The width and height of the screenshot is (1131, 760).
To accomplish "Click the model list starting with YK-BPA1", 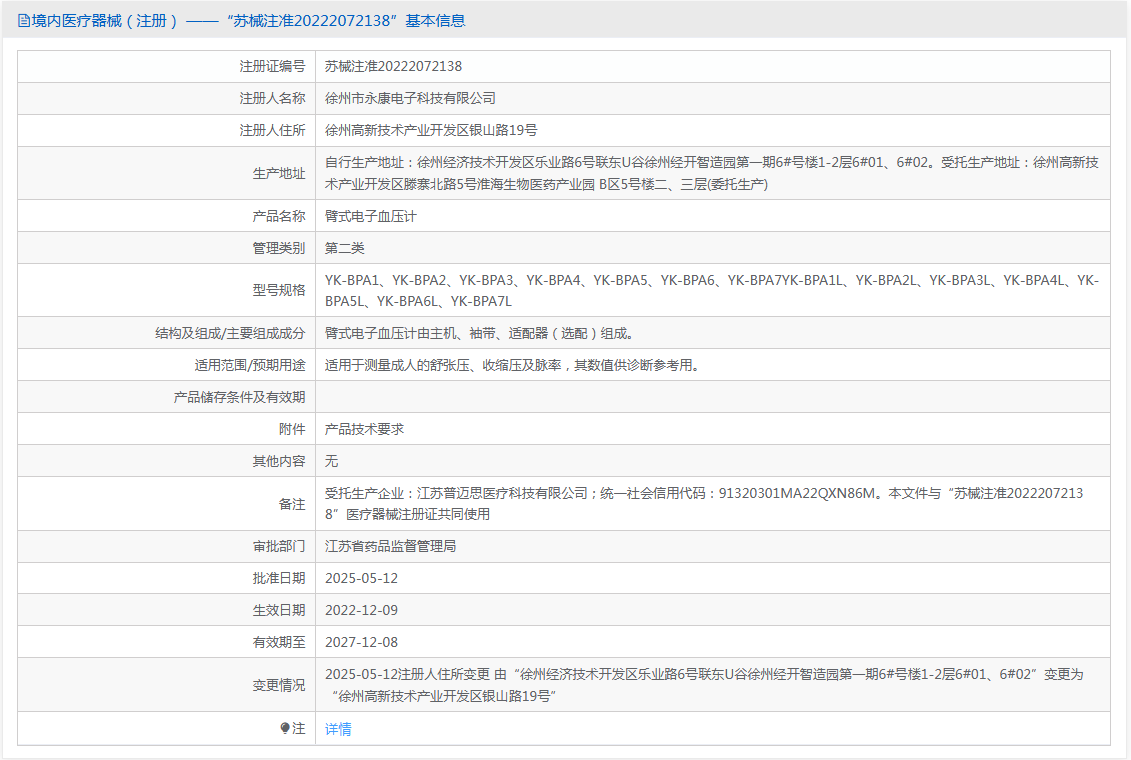I will 712,291.
